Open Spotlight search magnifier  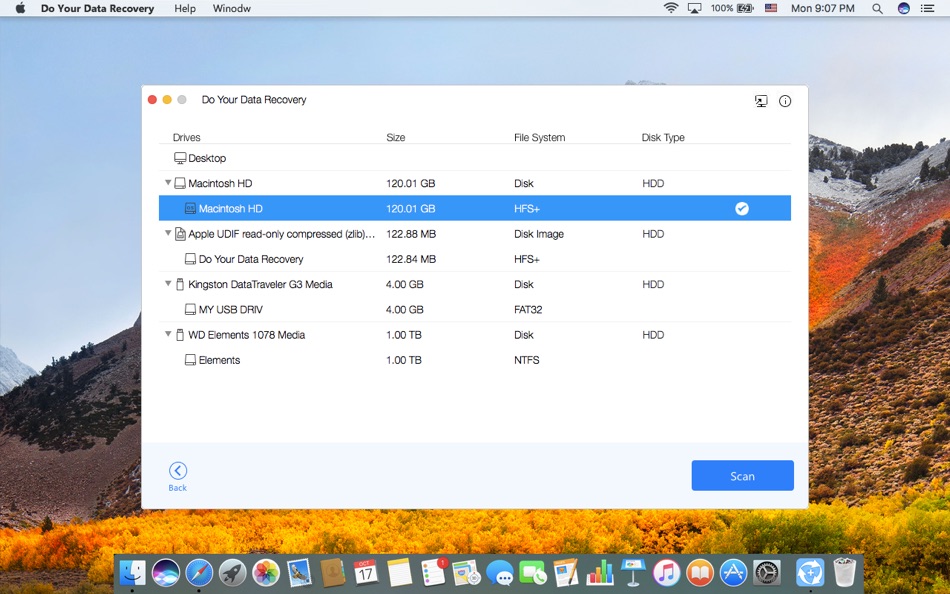tap(877, 8)
